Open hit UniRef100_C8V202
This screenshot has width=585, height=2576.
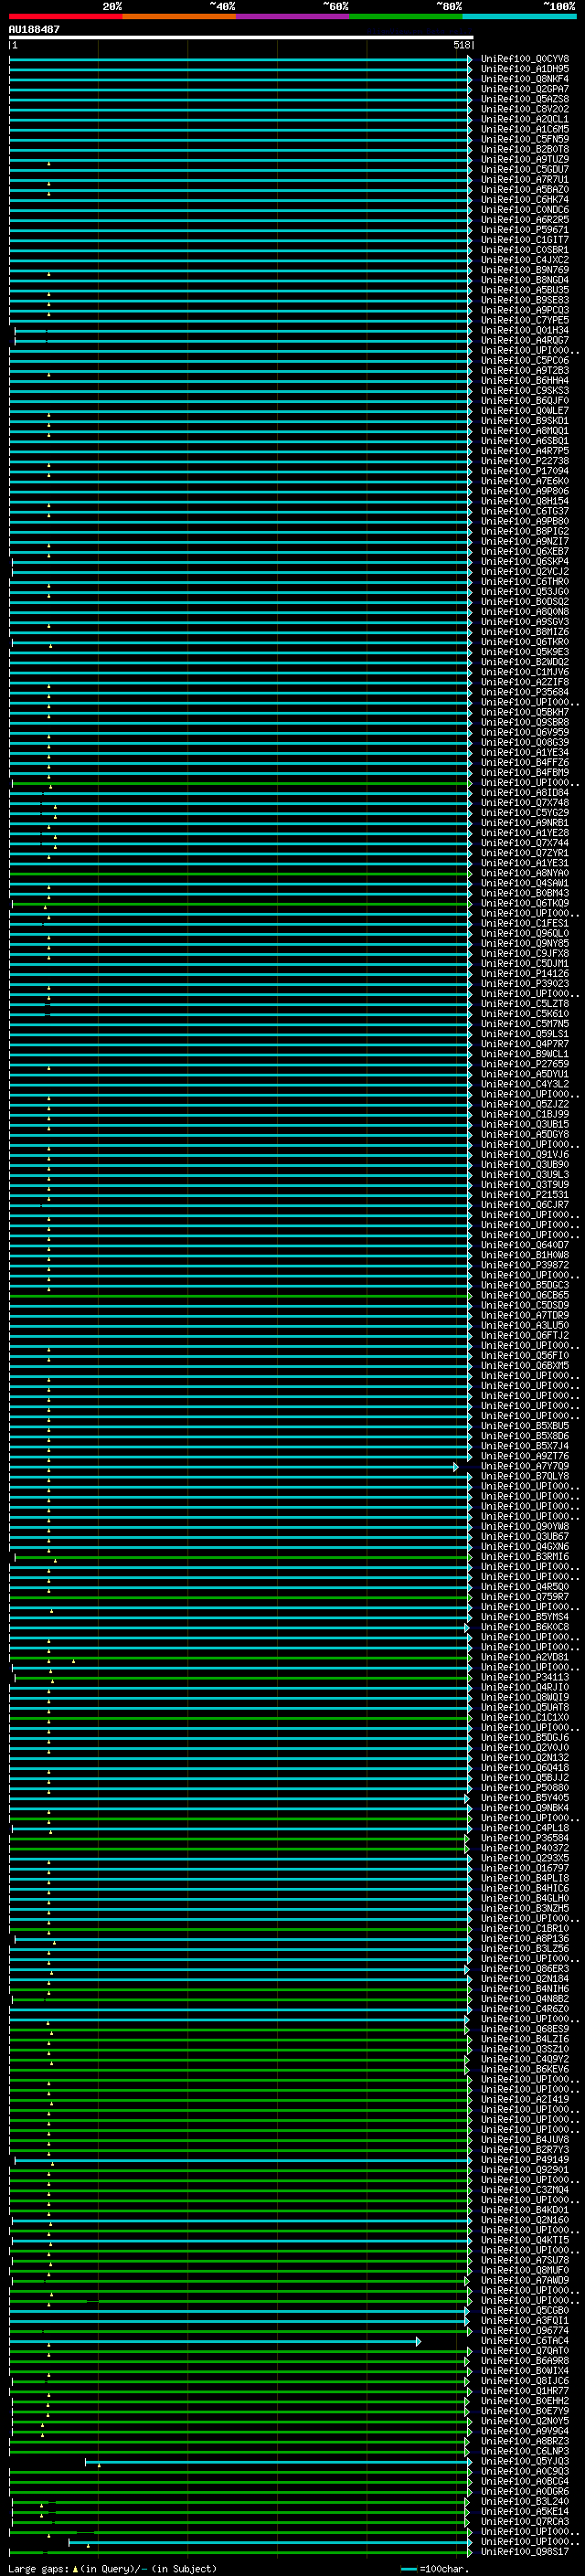(525, 109)
